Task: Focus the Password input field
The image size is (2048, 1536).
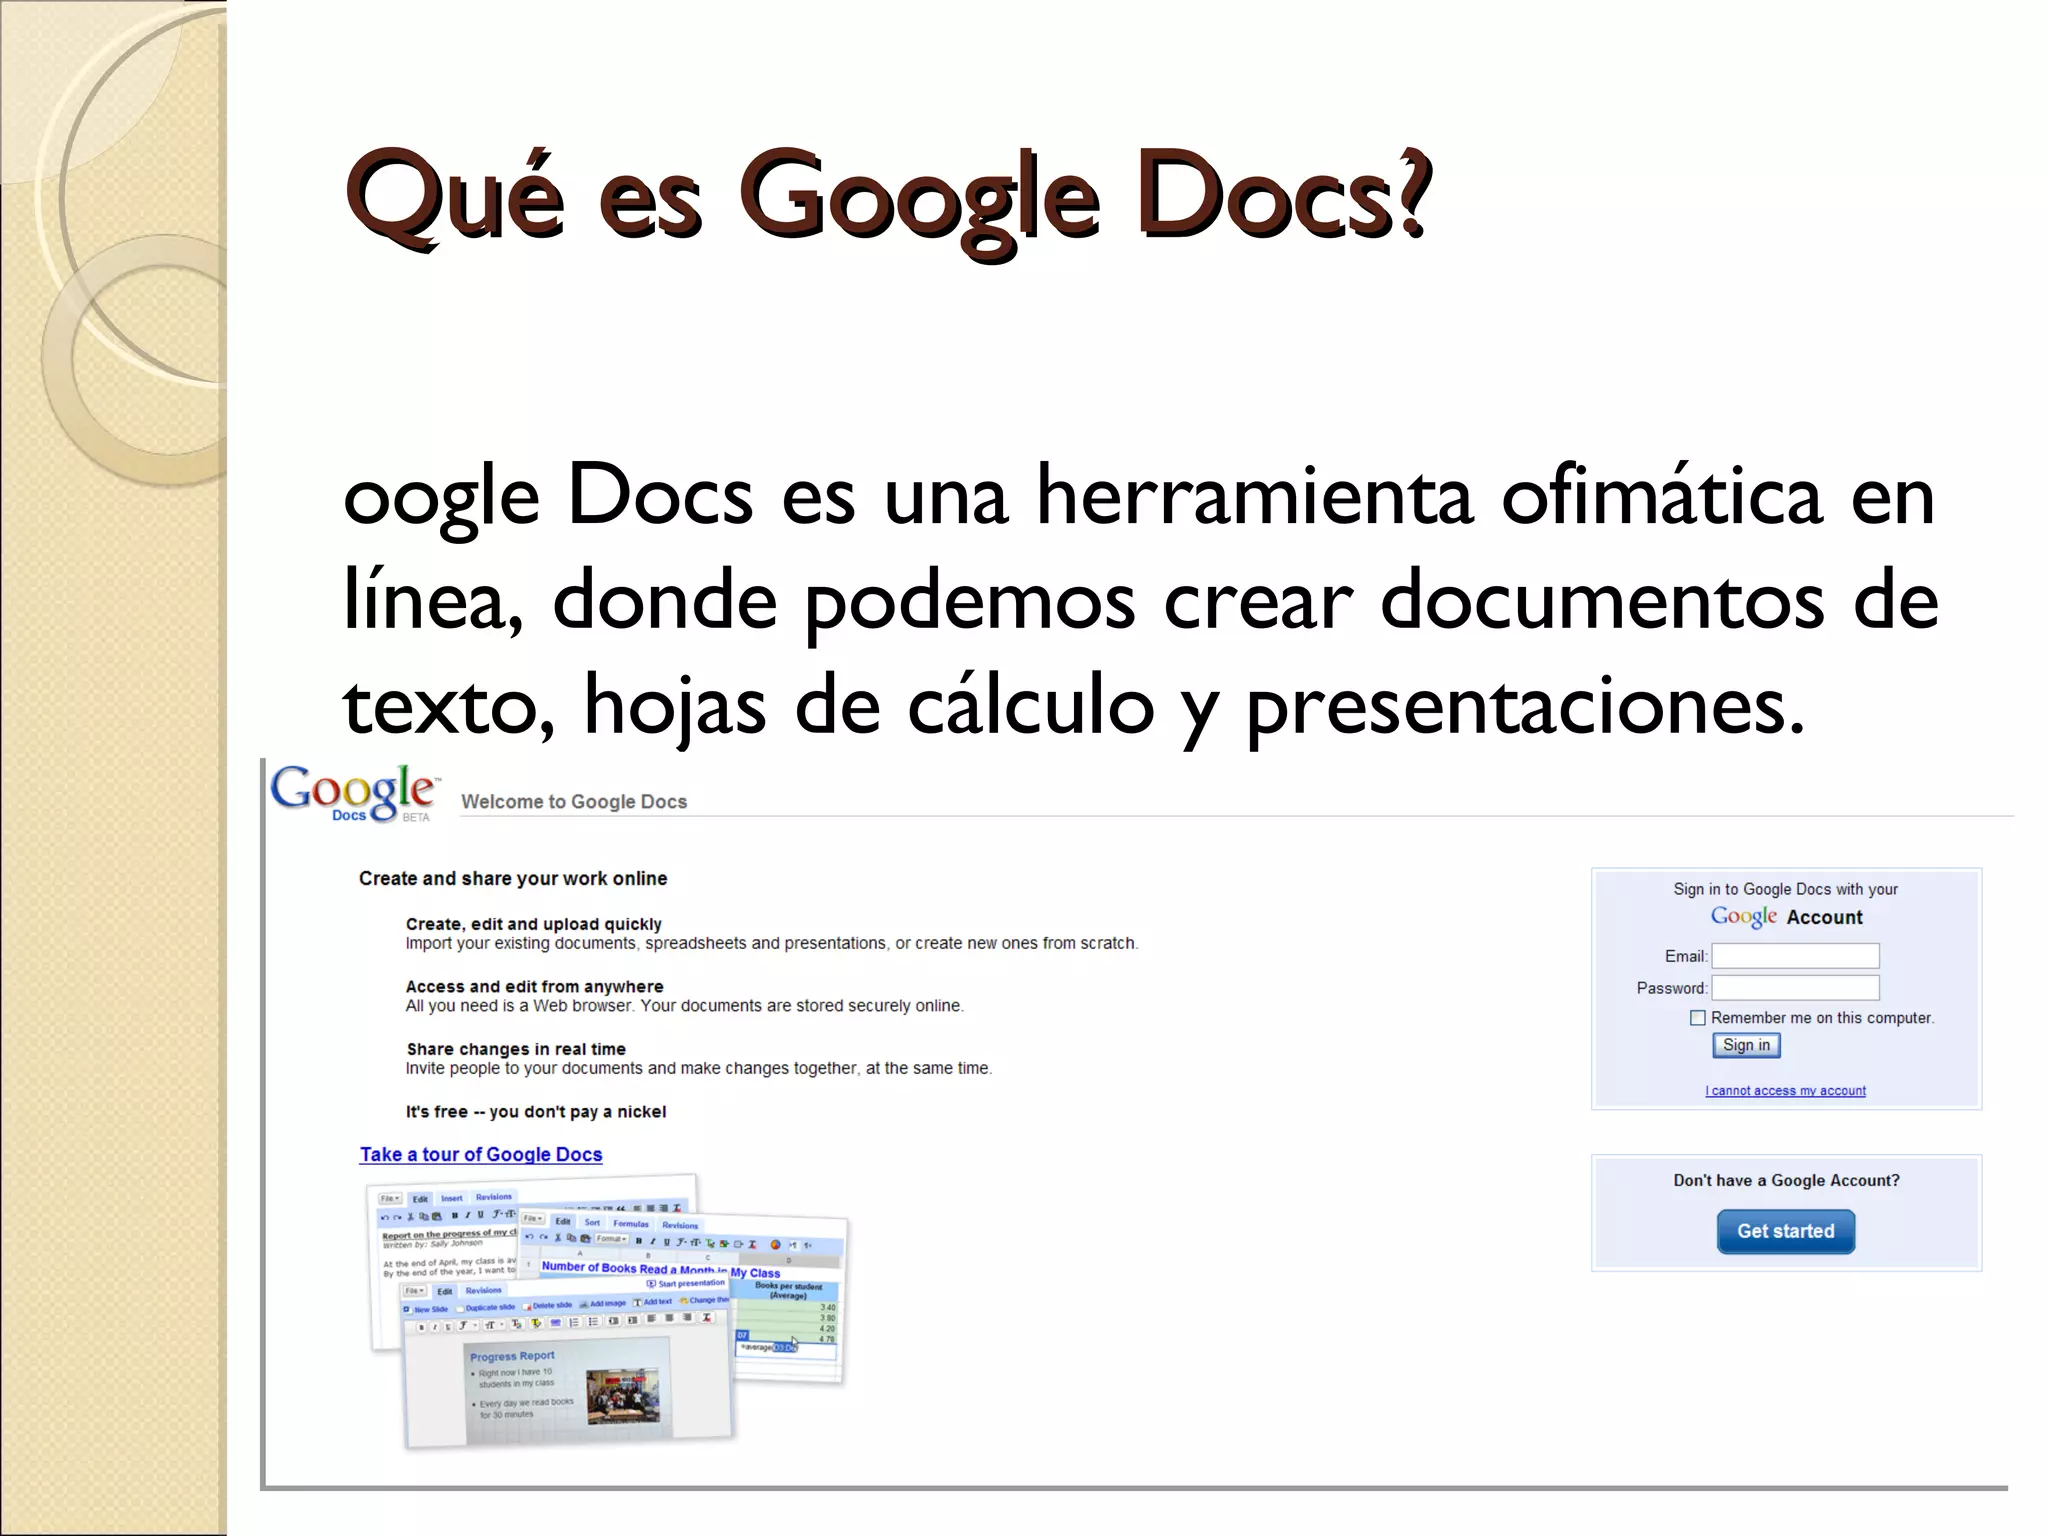Action: coord(1795,988)
